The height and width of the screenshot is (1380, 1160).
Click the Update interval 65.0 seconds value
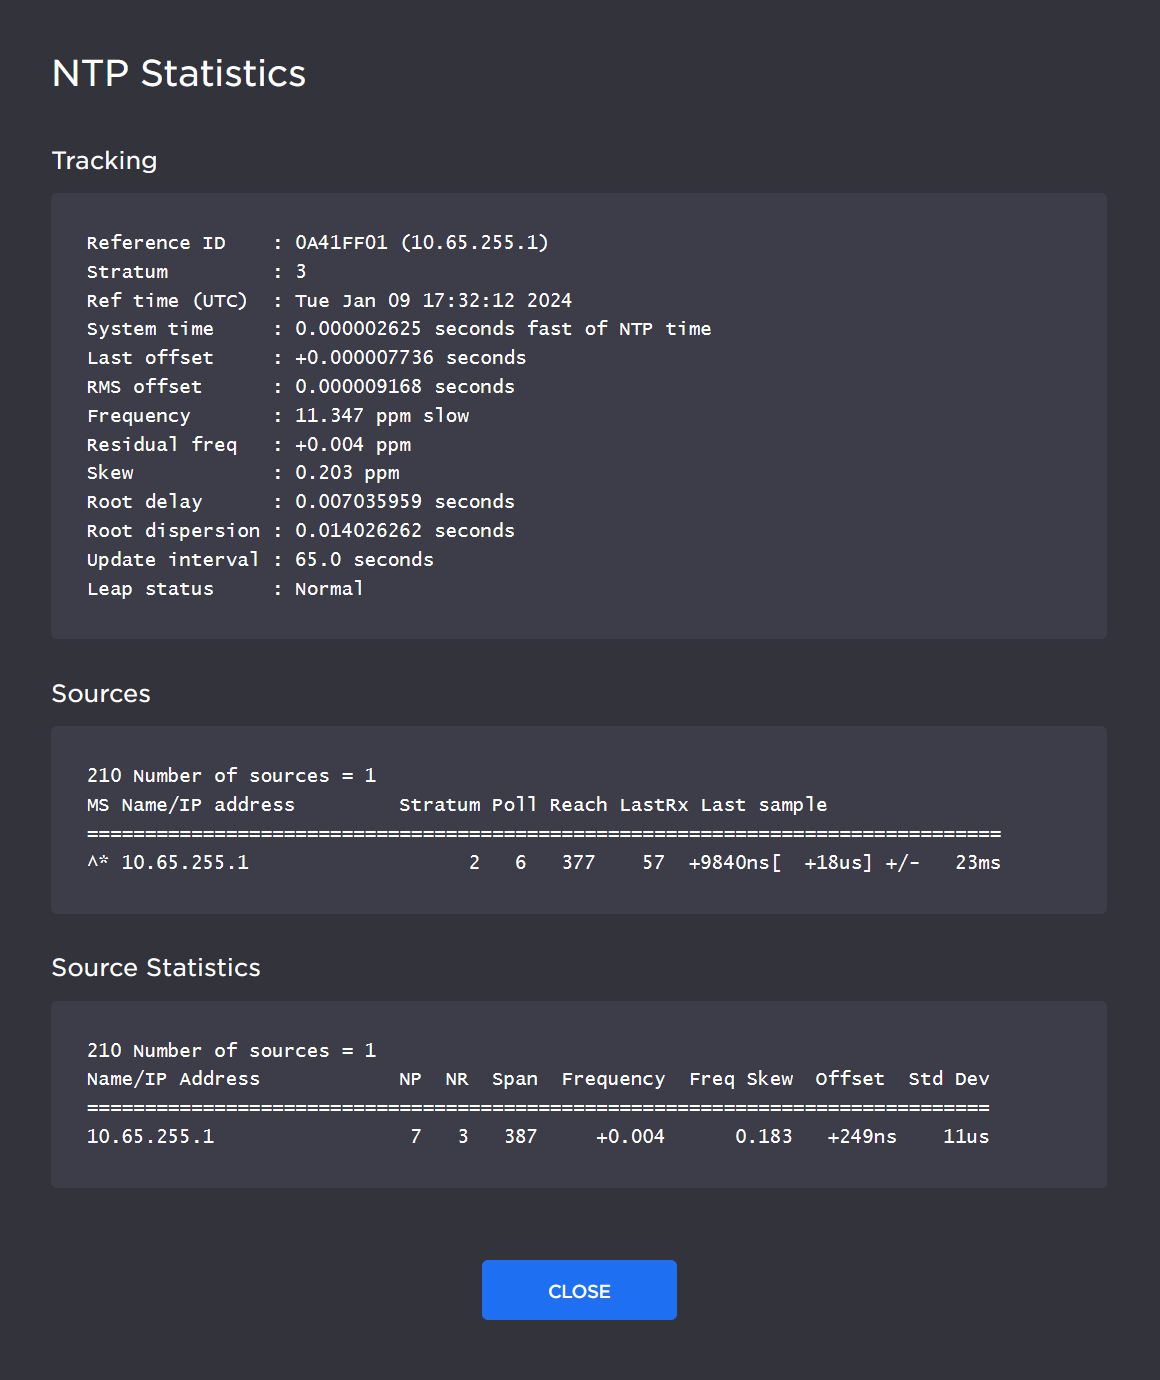coord(364,560)
